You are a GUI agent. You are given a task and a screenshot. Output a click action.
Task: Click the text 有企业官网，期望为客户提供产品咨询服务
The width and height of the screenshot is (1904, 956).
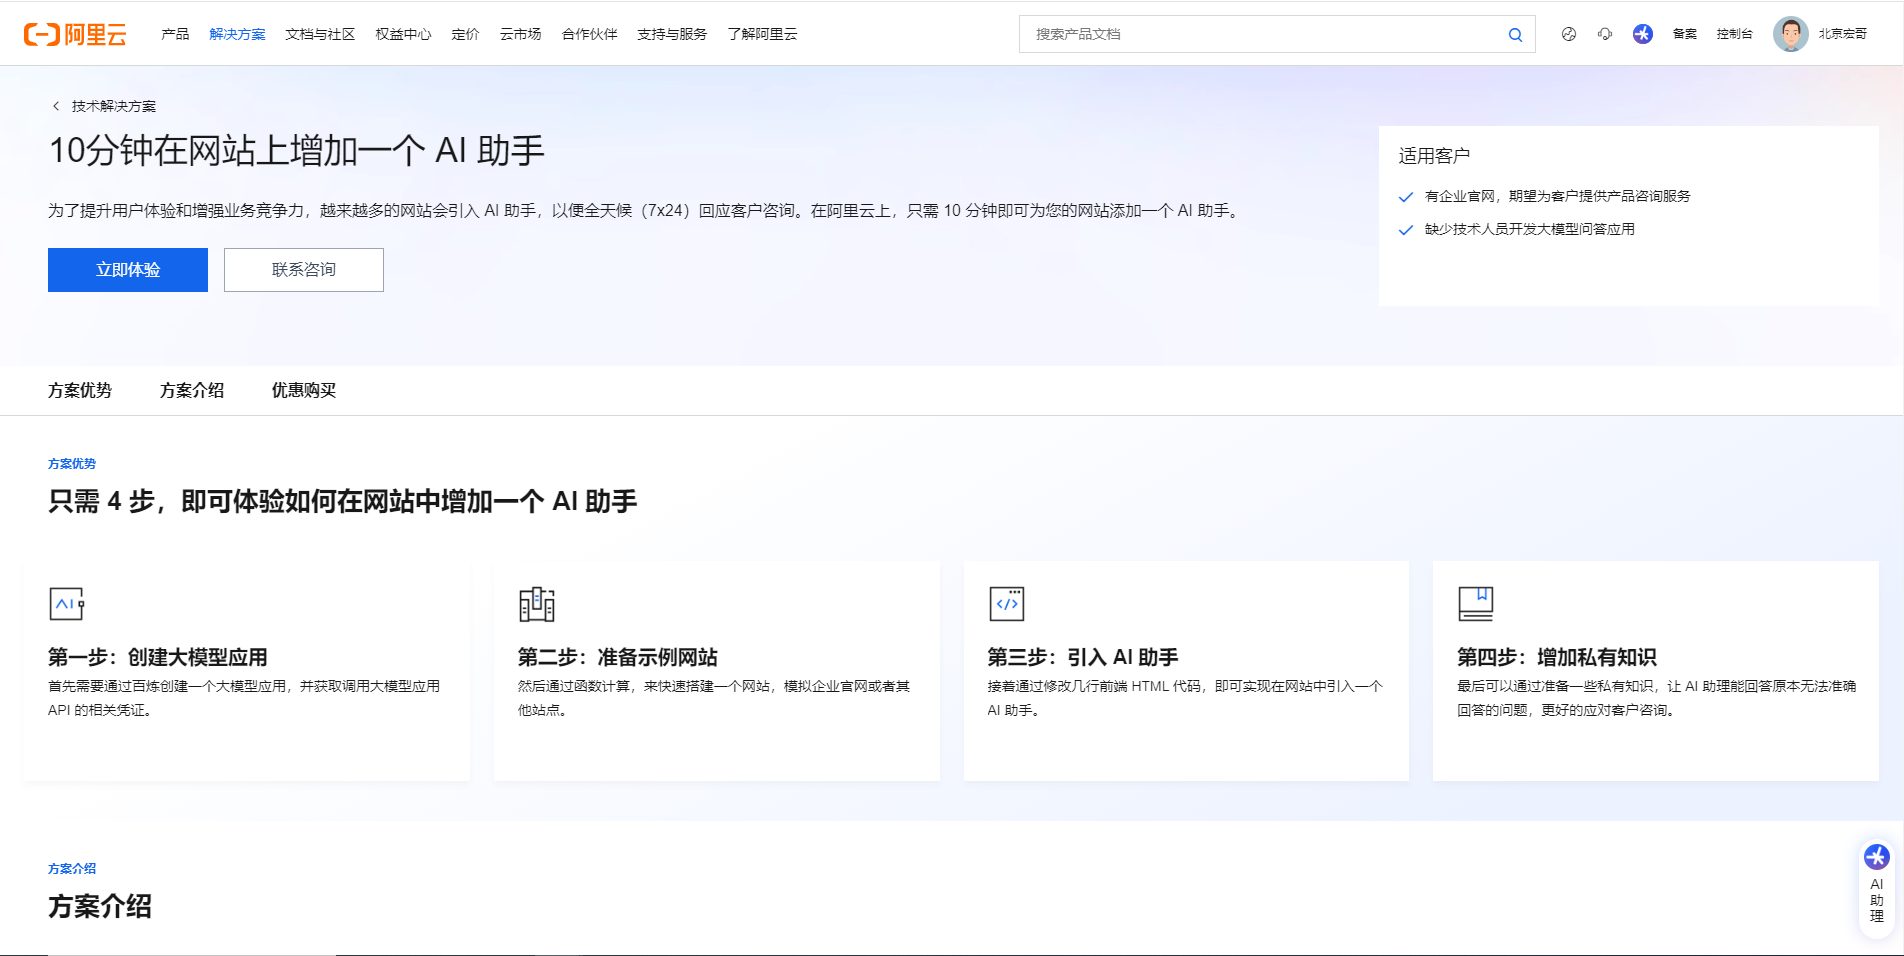pos(1557,197)
